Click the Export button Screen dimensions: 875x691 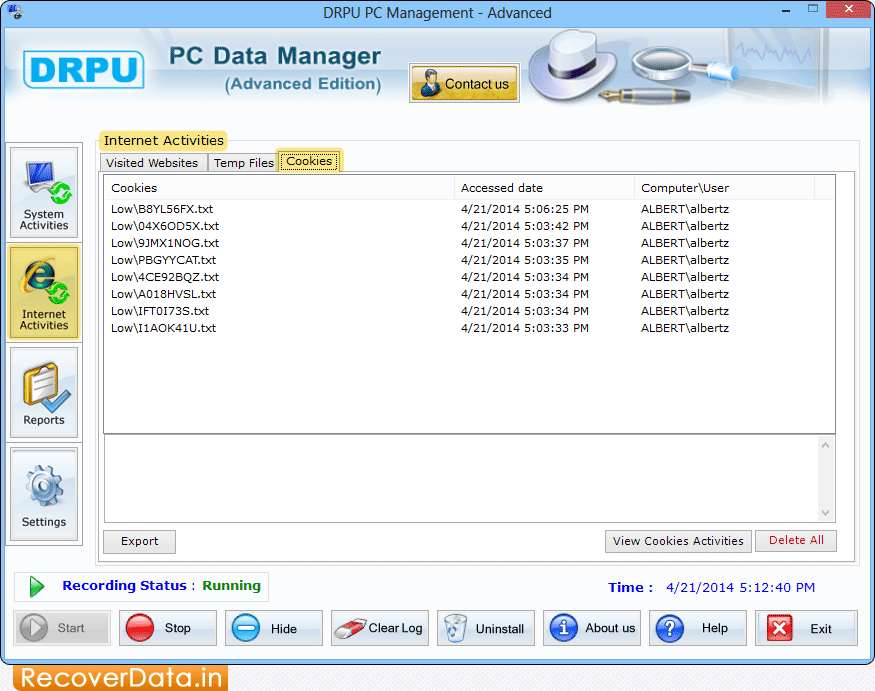click(x=140, y=541)
